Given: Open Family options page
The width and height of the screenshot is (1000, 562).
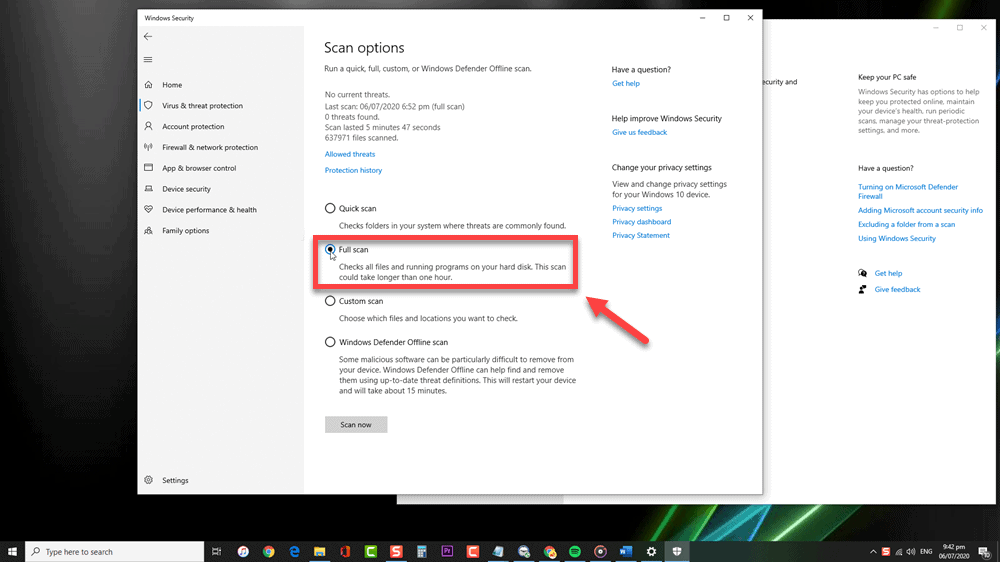Looking at the screenshot, I should 186,230.
